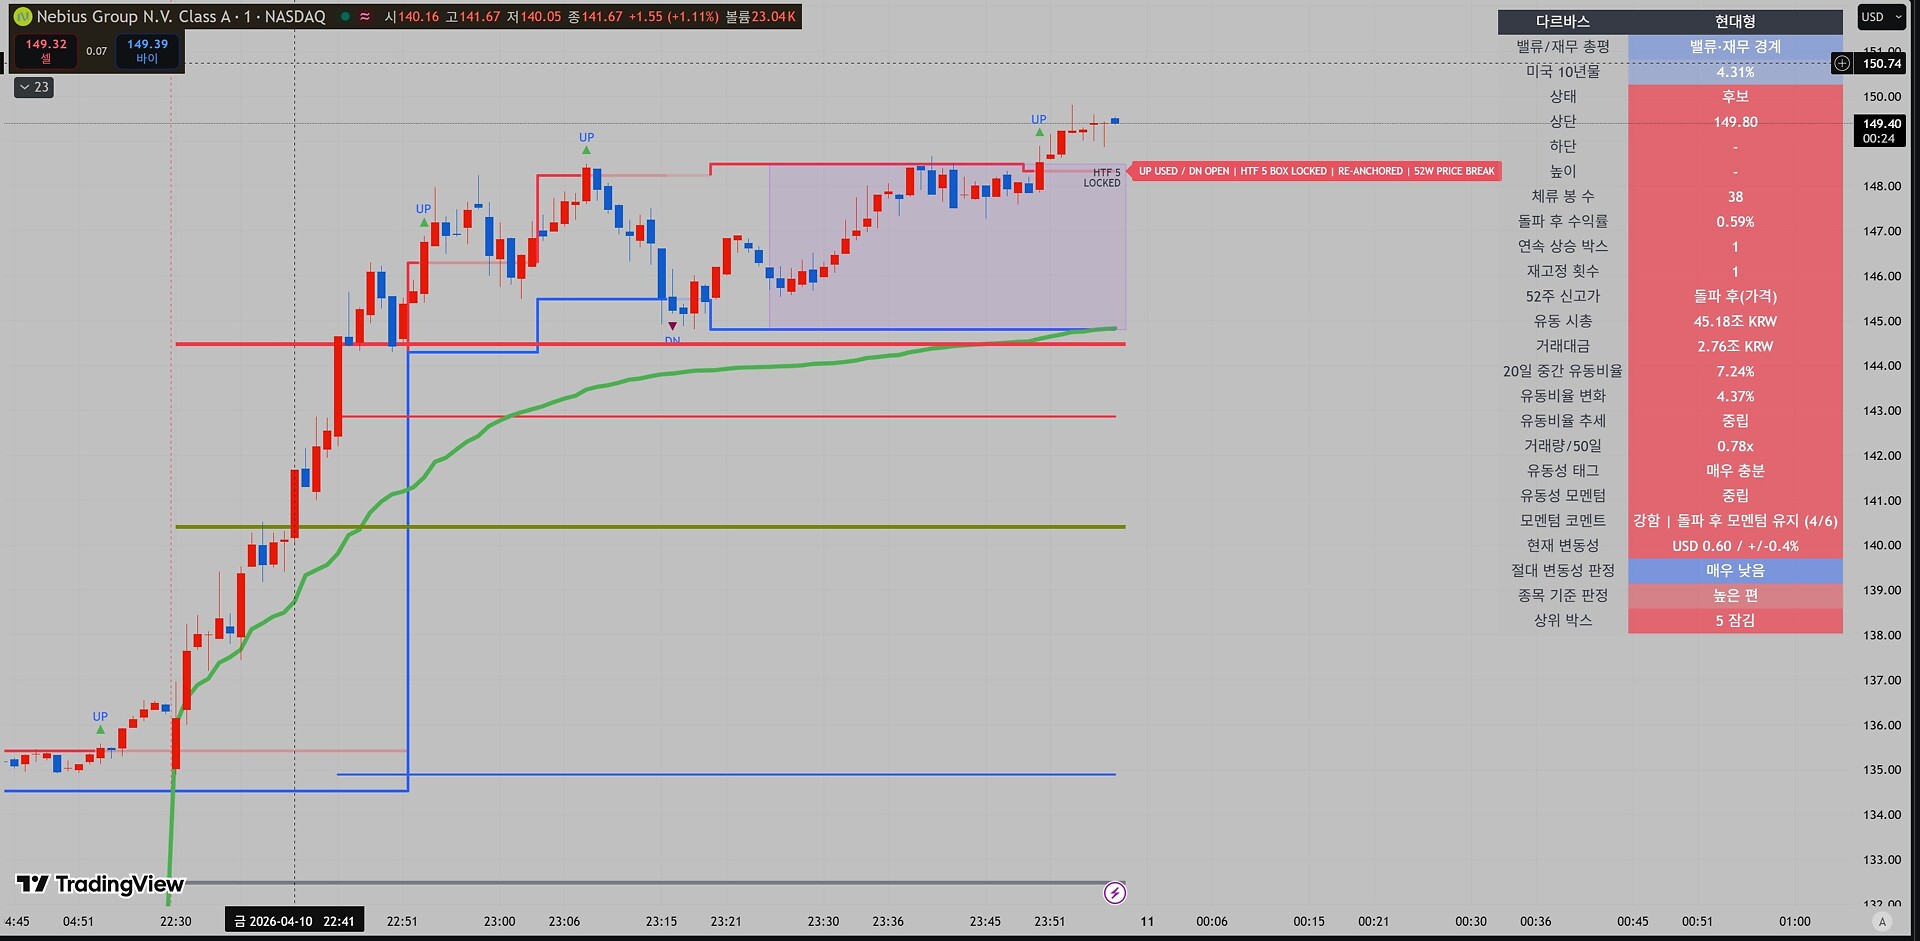
Task: Click the 밸류·재무 경계 value cell
Action: coord(1735,47)
